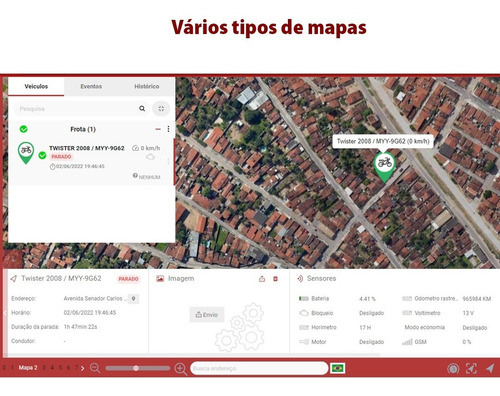Click the Bloqueio sensor icon
This screenshot has width=500, height=396.
[x=304, y=313]
